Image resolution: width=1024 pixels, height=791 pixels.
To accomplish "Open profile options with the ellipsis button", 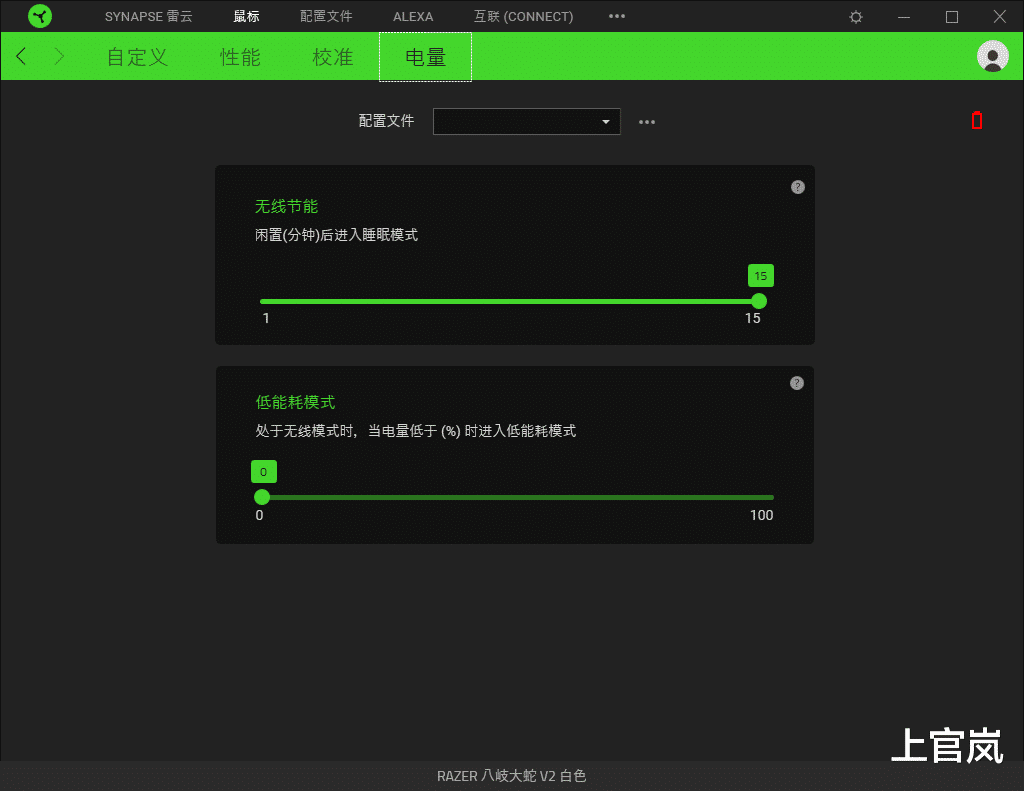I will click(646, 121).
